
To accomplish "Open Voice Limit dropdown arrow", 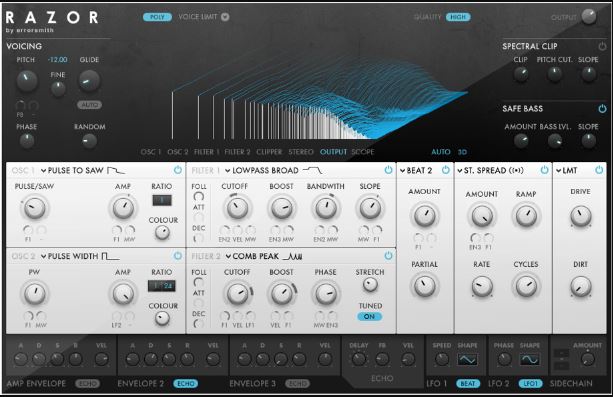I will [x=225, y=17].
